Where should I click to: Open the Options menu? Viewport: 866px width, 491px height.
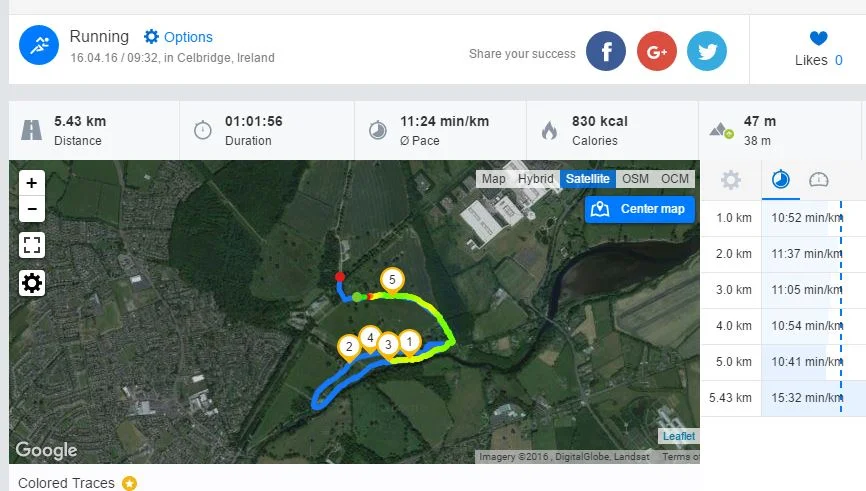point(178,37)
